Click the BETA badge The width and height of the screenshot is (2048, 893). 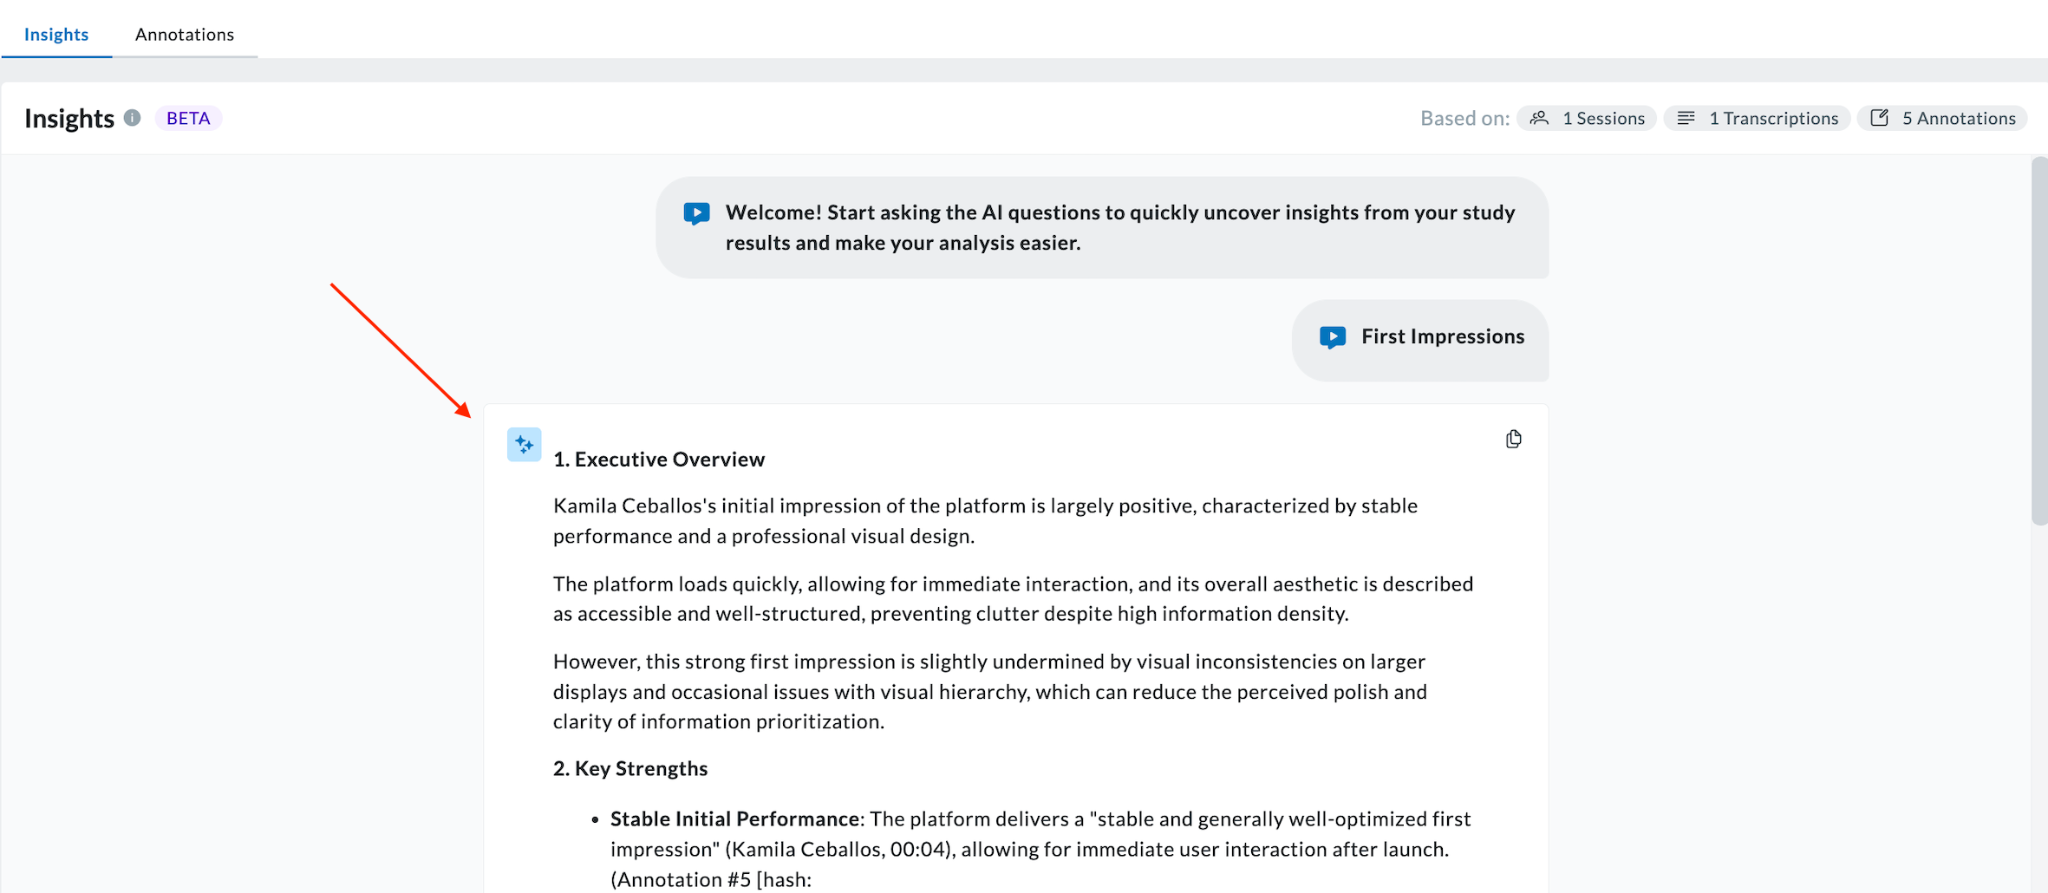[x=188, y=118]
